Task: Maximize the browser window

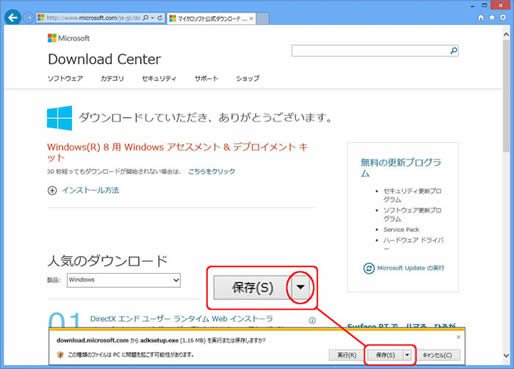Action: [484, 5]
